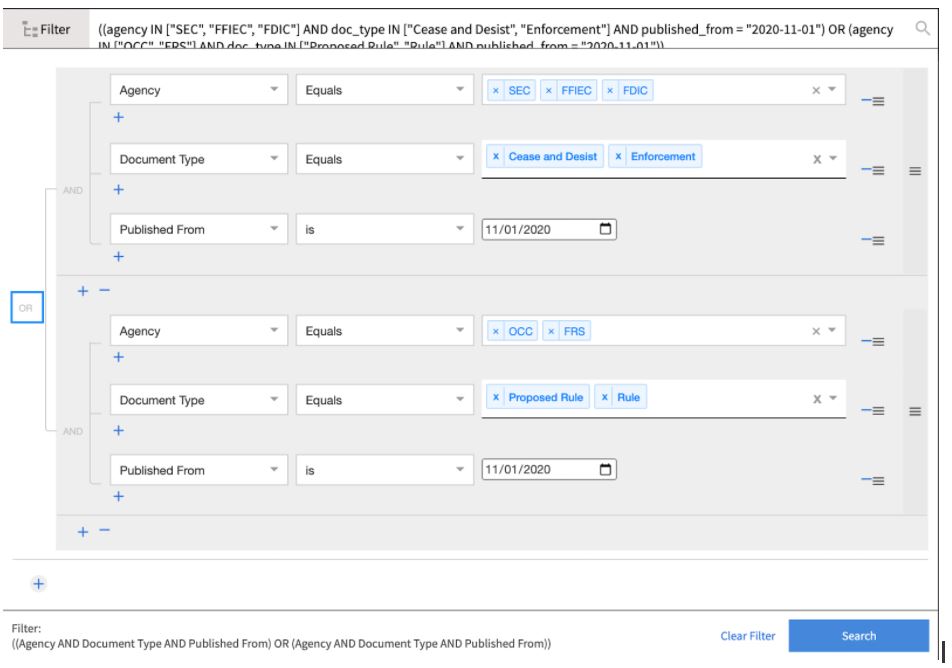This screenshot has height=668, width=952.
Task: Expand value list arrow for SEC FFIEC FDIC
Action: click(832, 89)
